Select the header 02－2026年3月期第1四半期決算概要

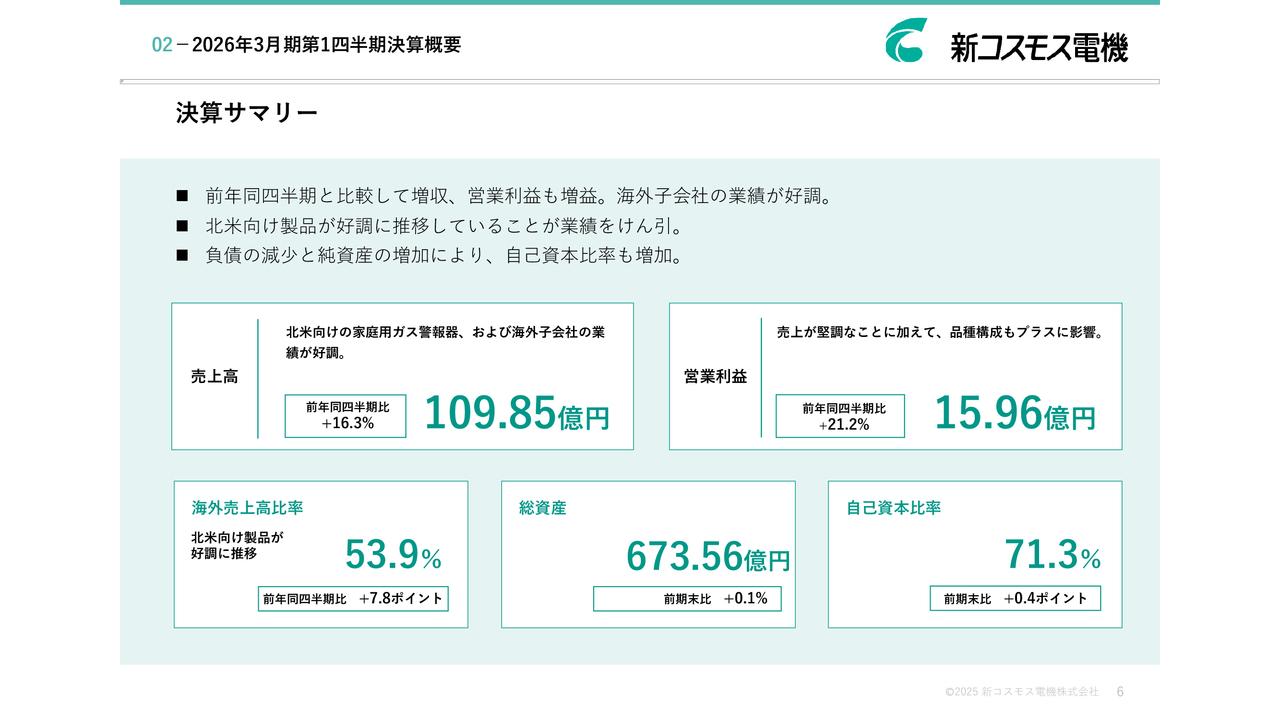[306, 45]
